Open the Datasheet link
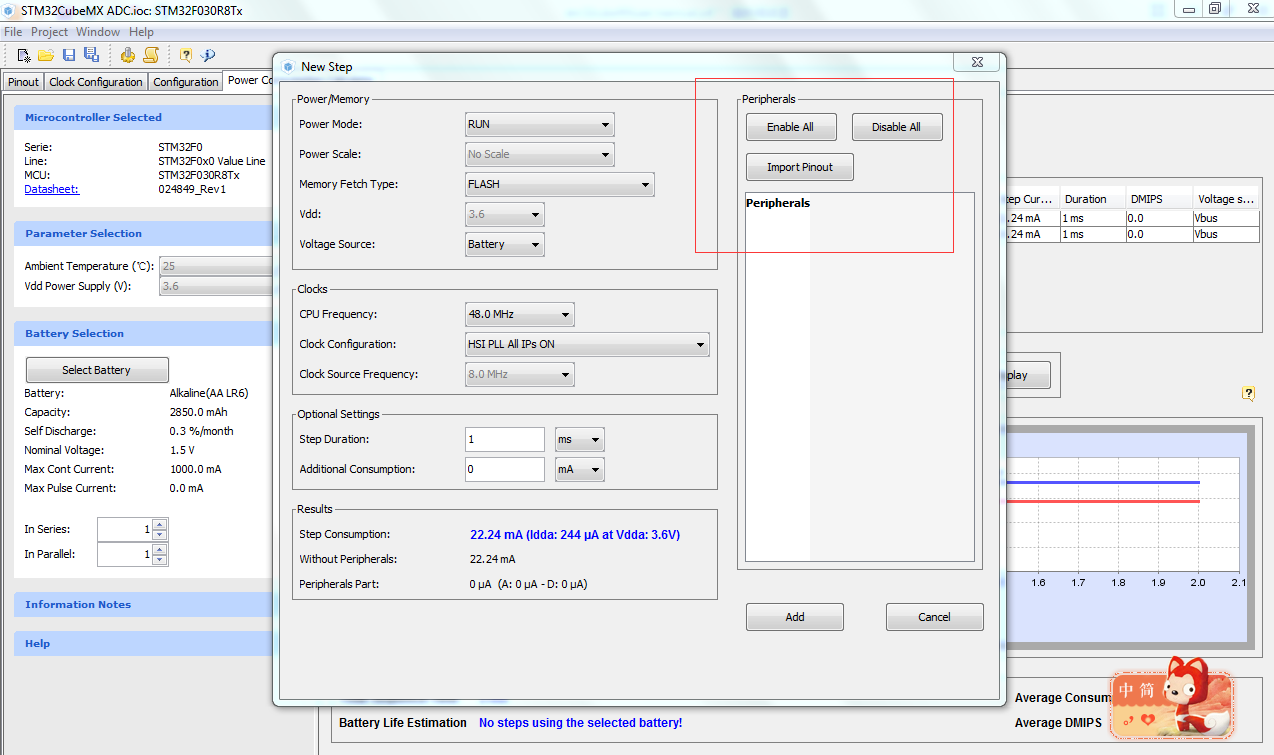The image size is (1274, 755). (x=51, y=189)
